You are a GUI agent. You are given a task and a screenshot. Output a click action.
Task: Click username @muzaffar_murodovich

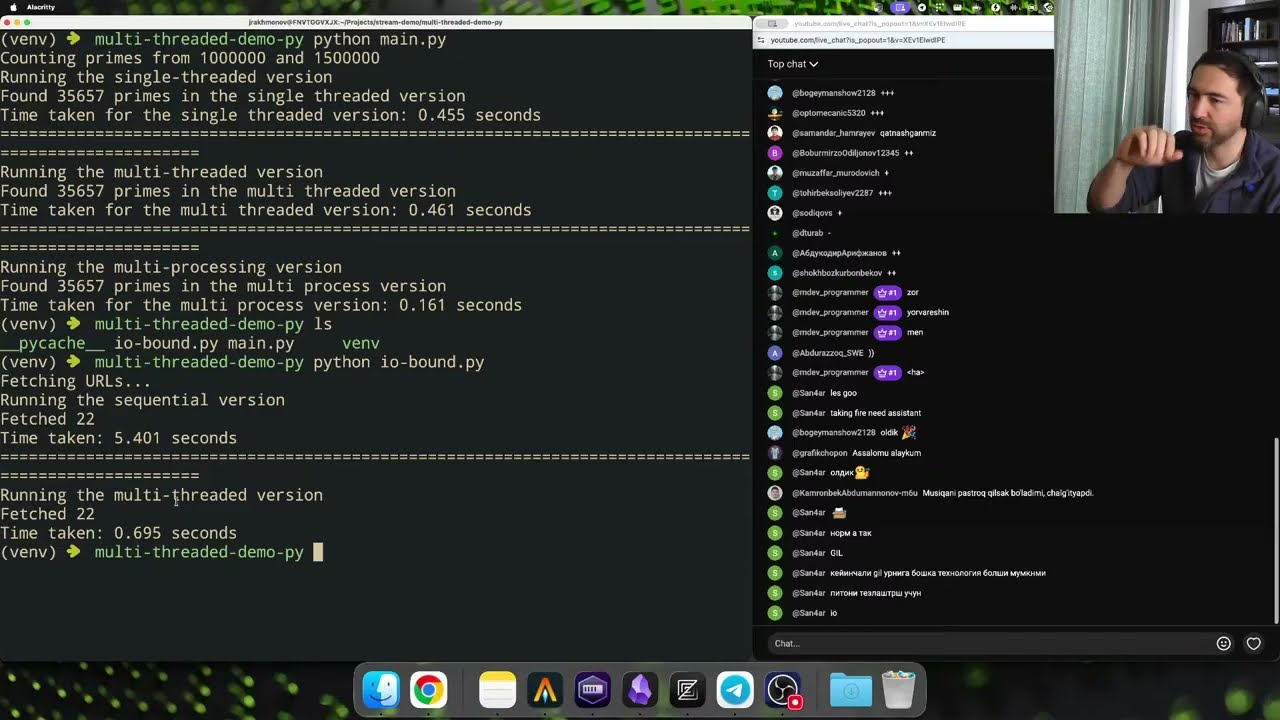coord(835,173)
